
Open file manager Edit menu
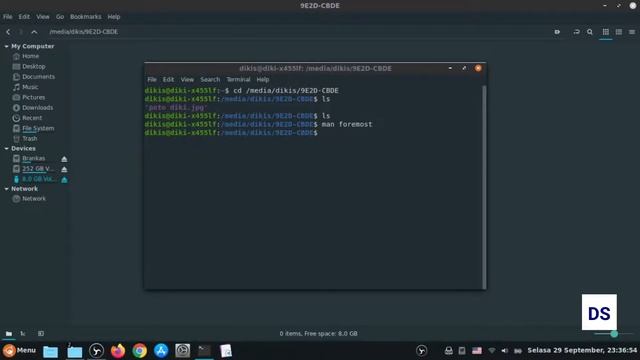point(24,17)
